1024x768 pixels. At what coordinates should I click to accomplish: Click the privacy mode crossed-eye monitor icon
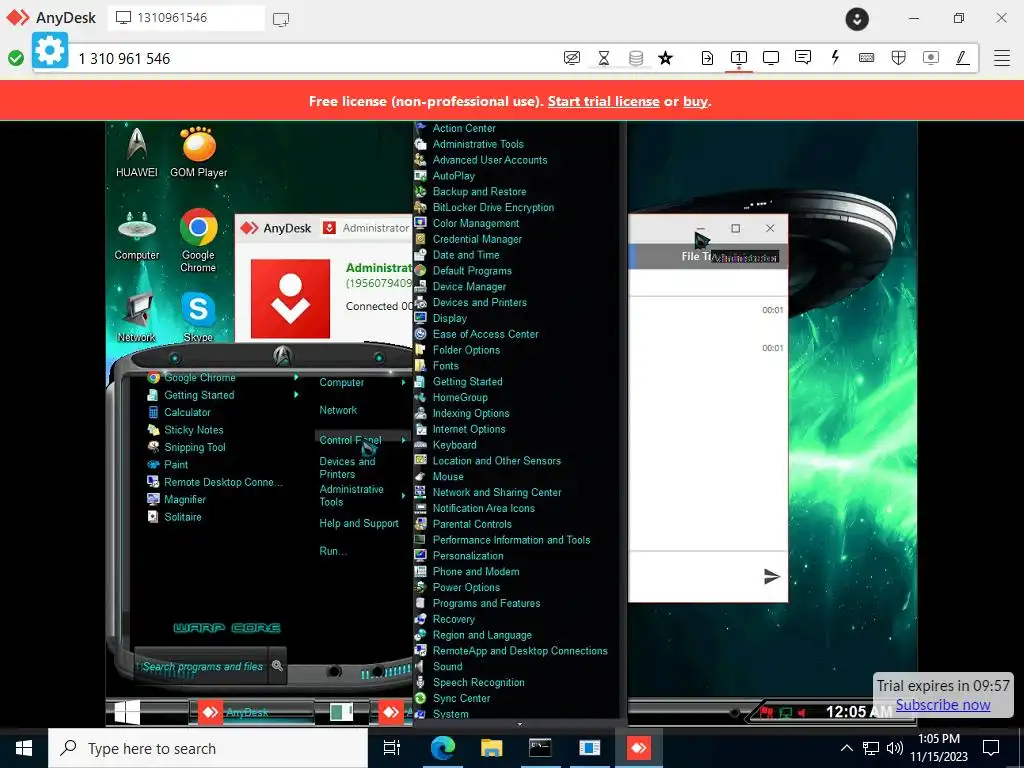(571, 58)
